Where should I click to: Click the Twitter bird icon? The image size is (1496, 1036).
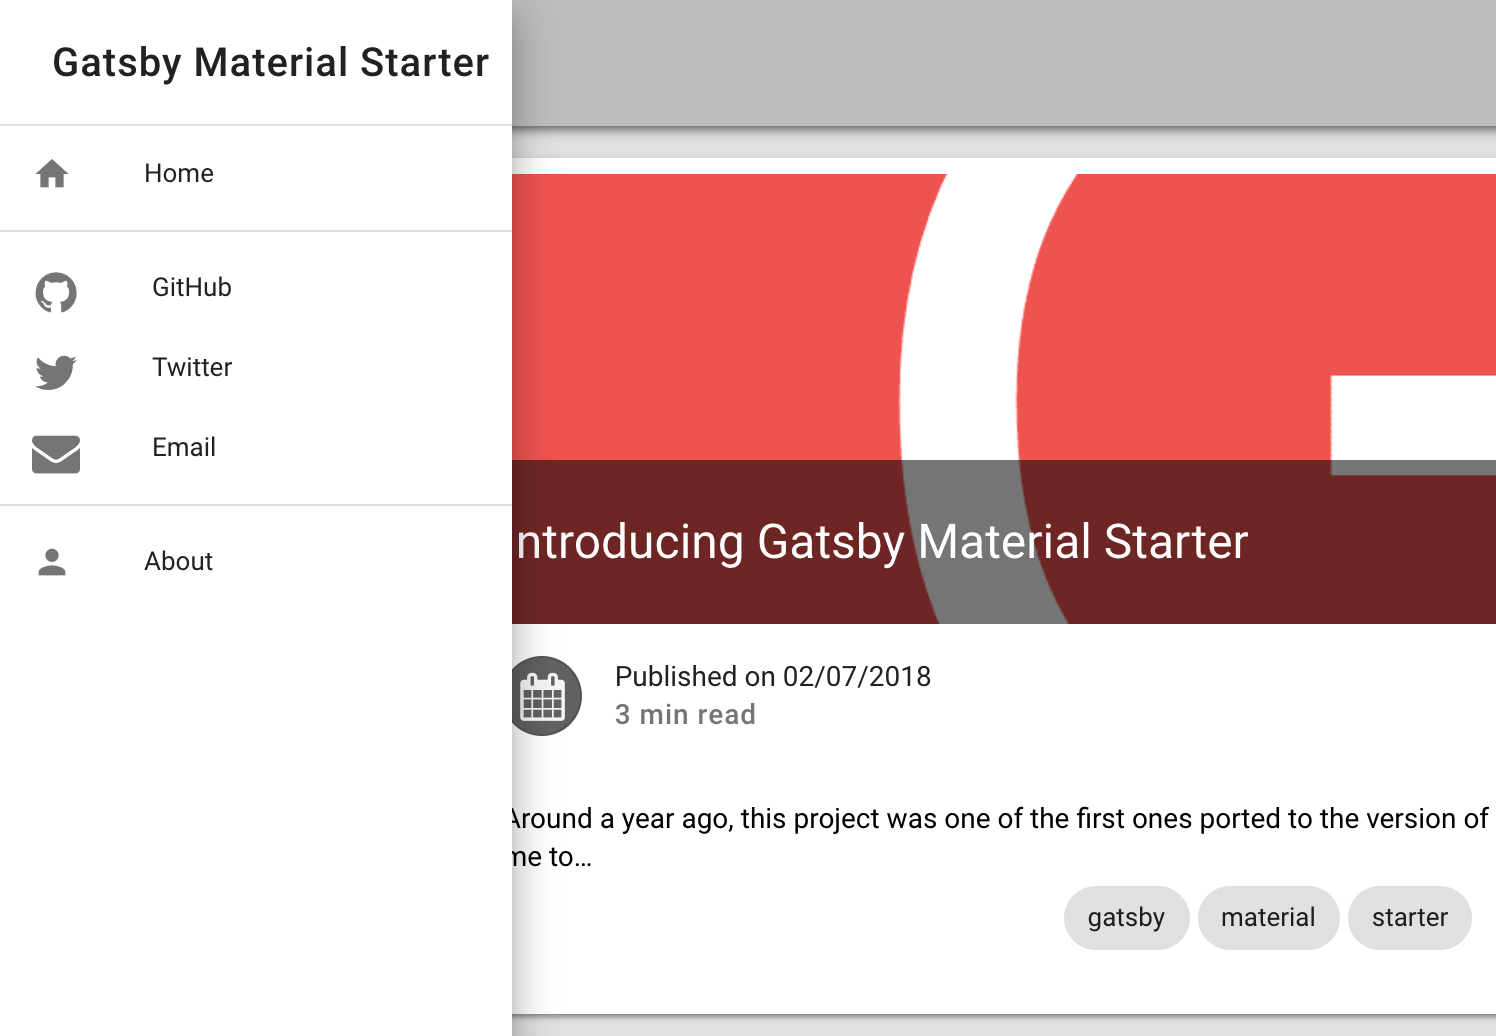tap(56, 371)
